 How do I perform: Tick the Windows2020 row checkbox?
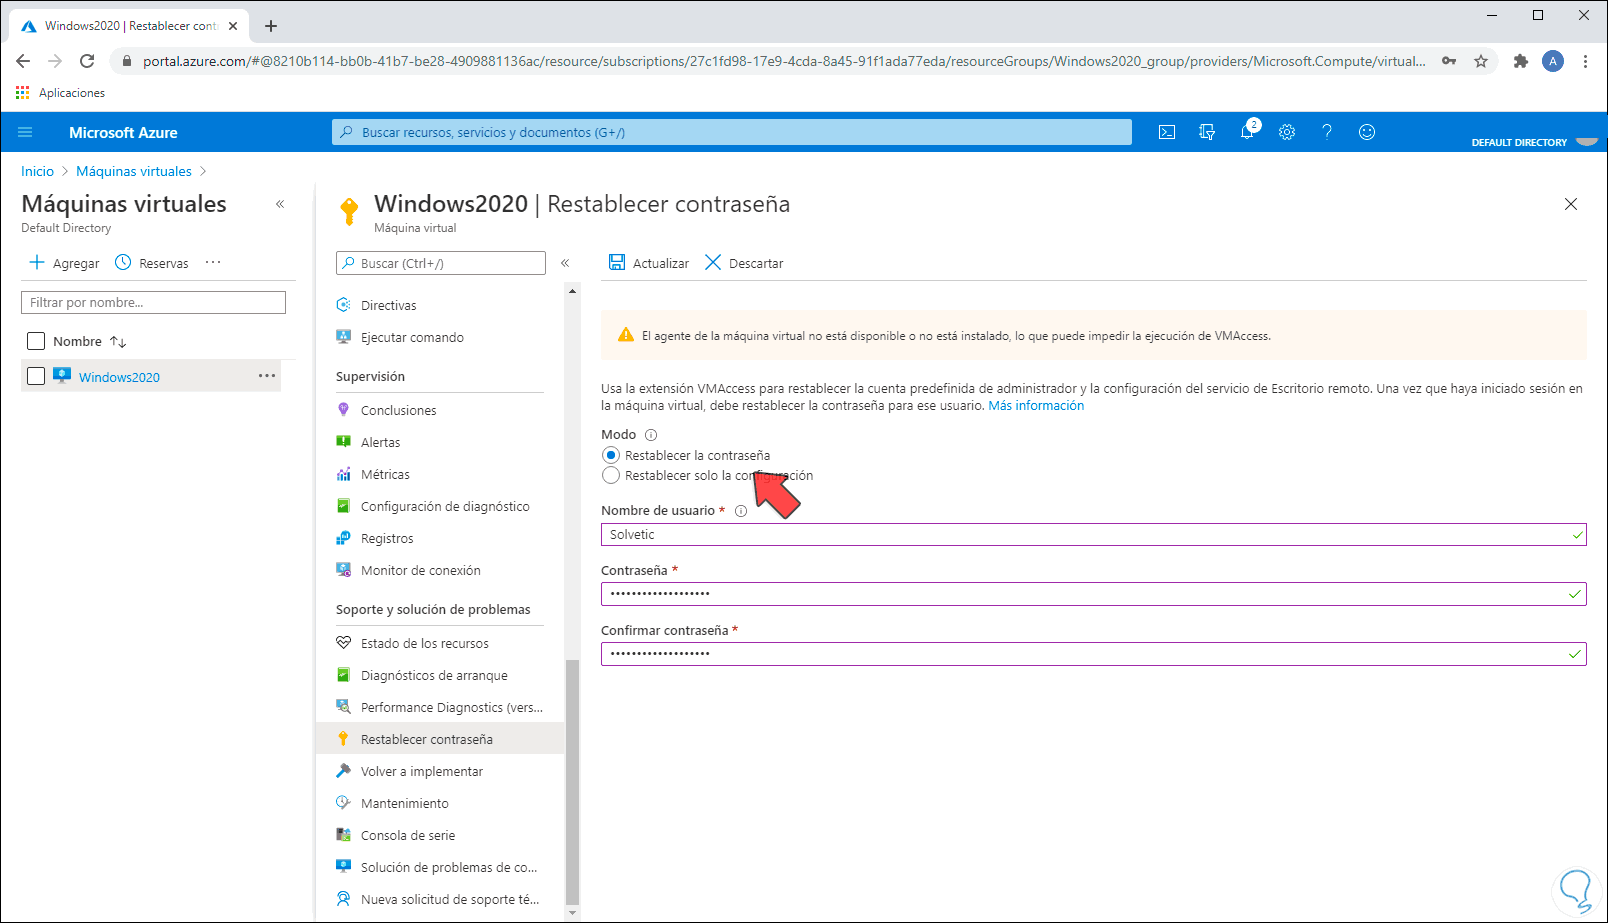pyautogui.click(x=36, y=376)
